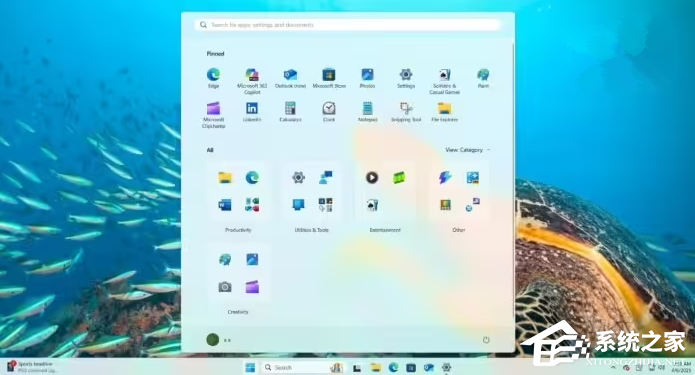Launch Media Player in Entertainment category
The image size is (695, 375).
(x=372, y=177)
